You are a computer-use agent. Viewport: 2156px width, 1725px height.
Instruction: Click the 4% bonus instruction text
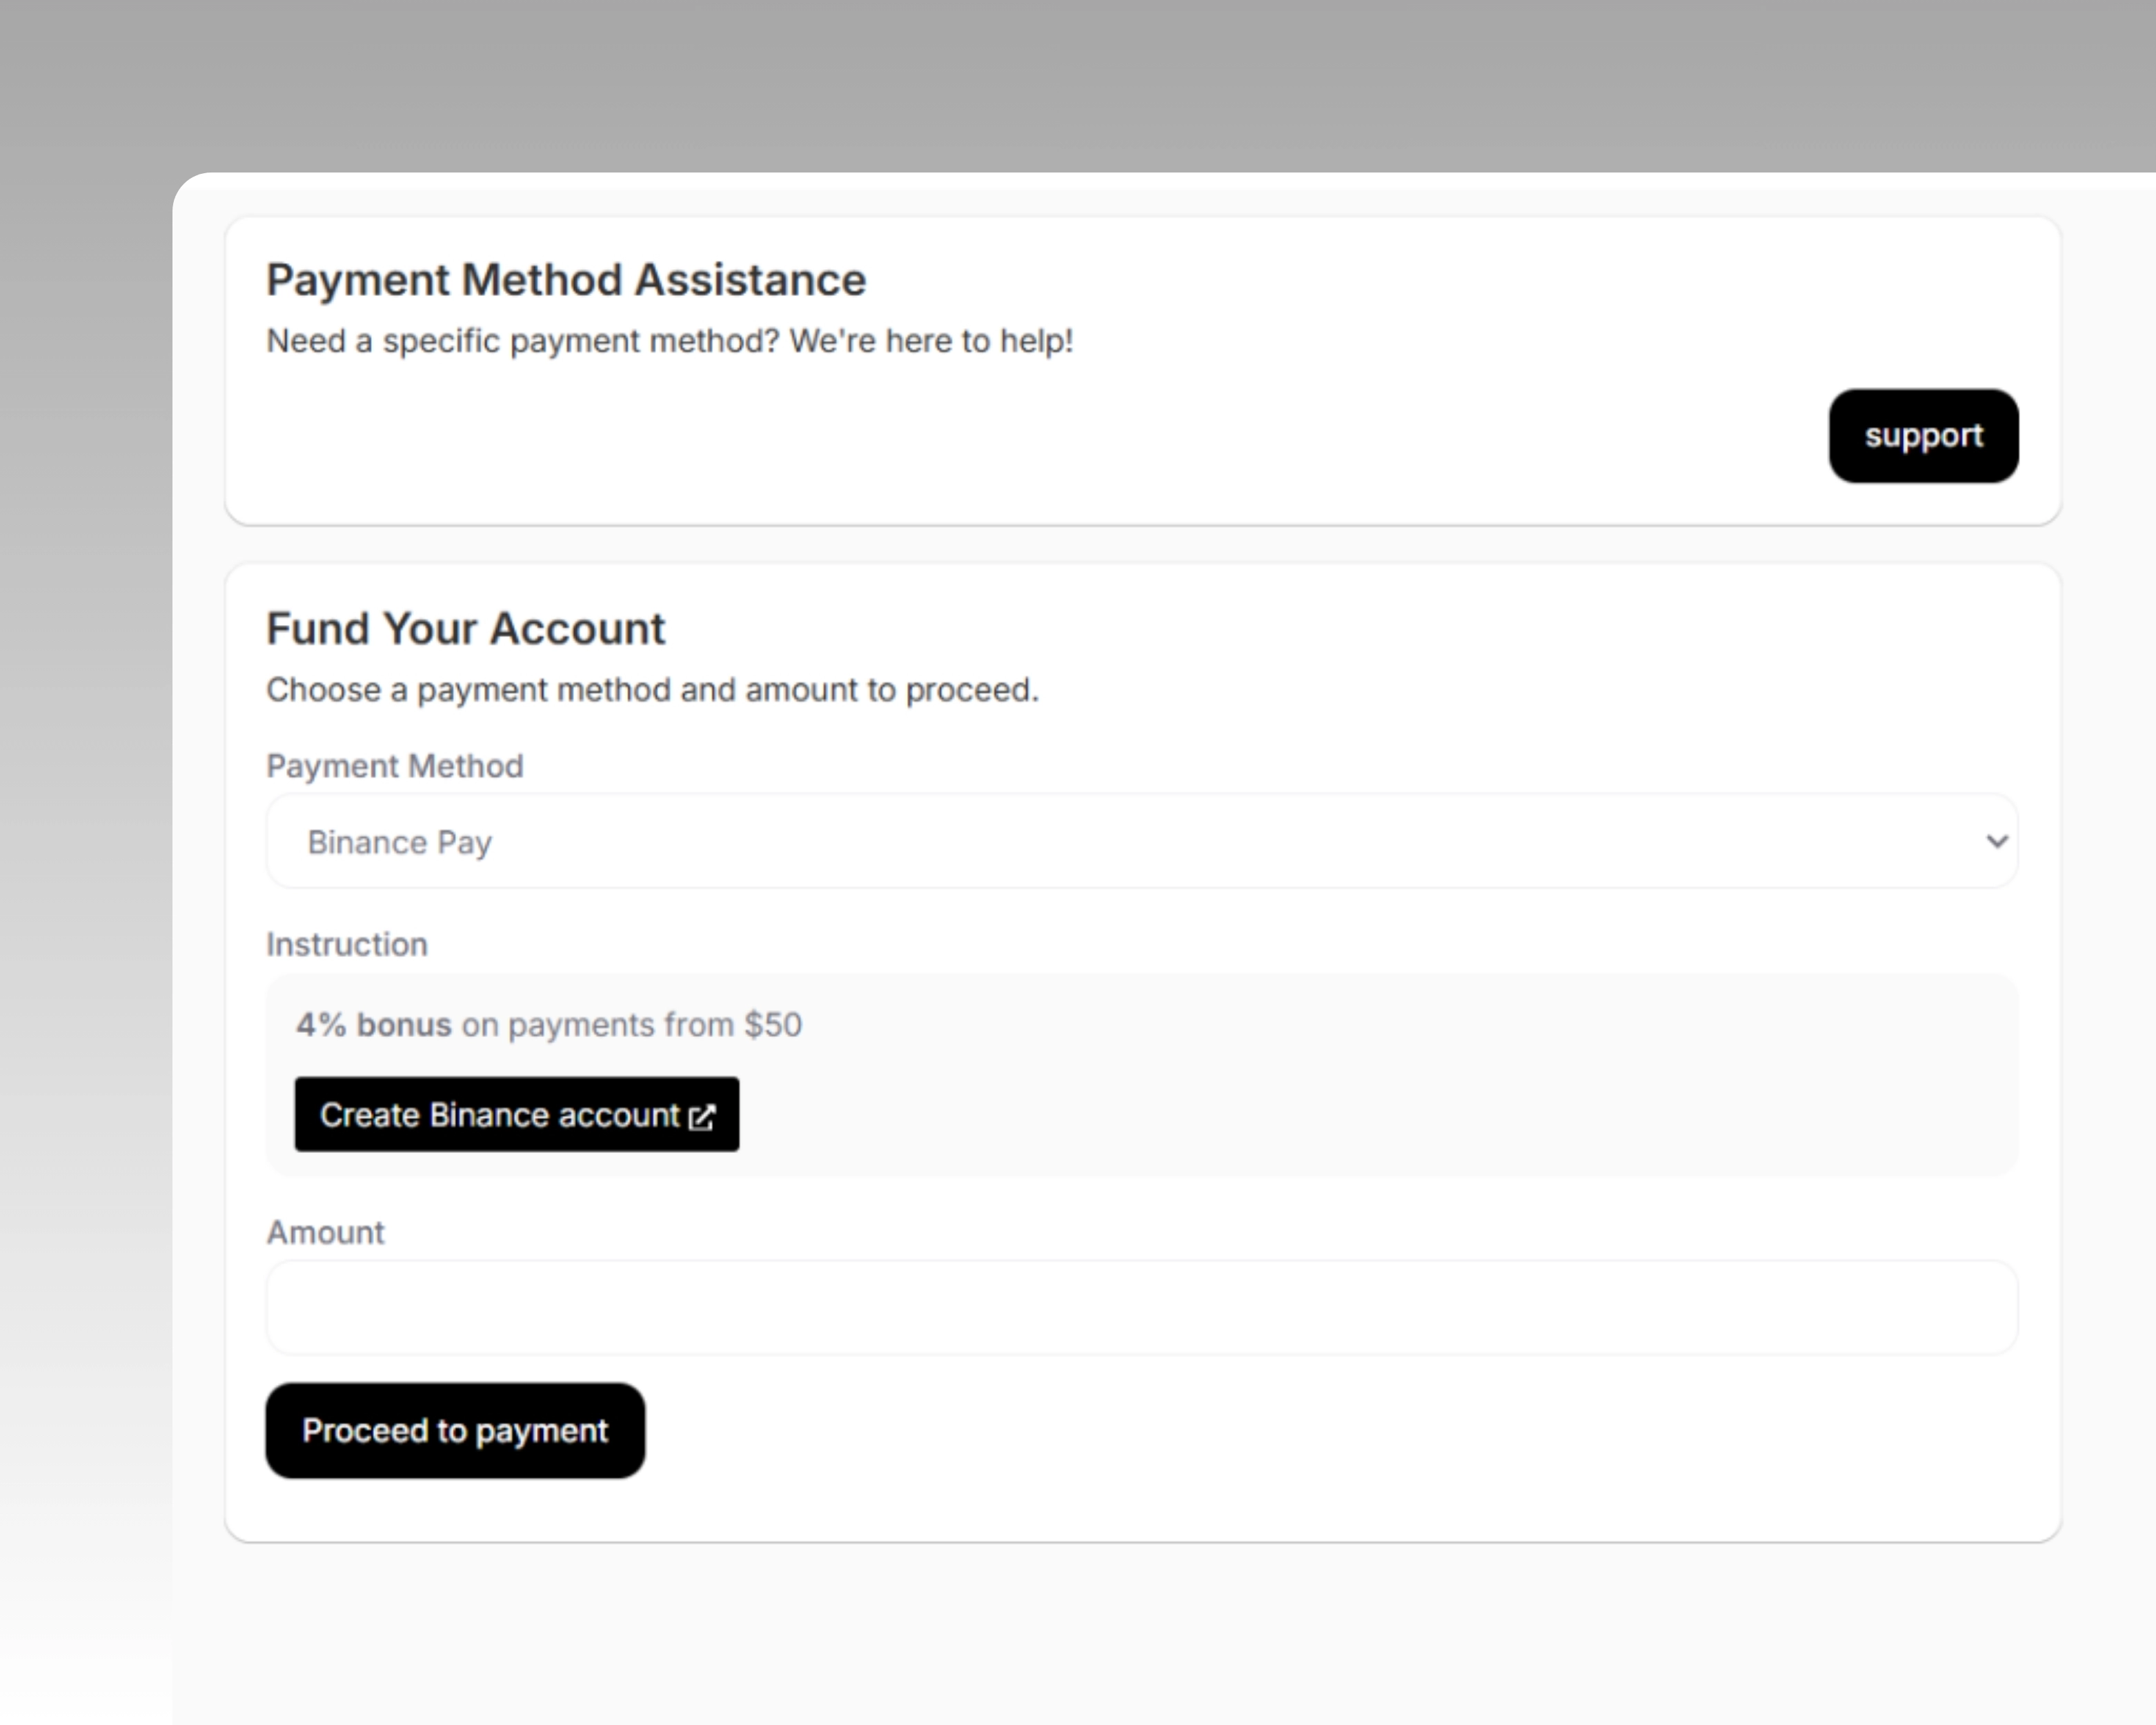(x=549, y=1024)
